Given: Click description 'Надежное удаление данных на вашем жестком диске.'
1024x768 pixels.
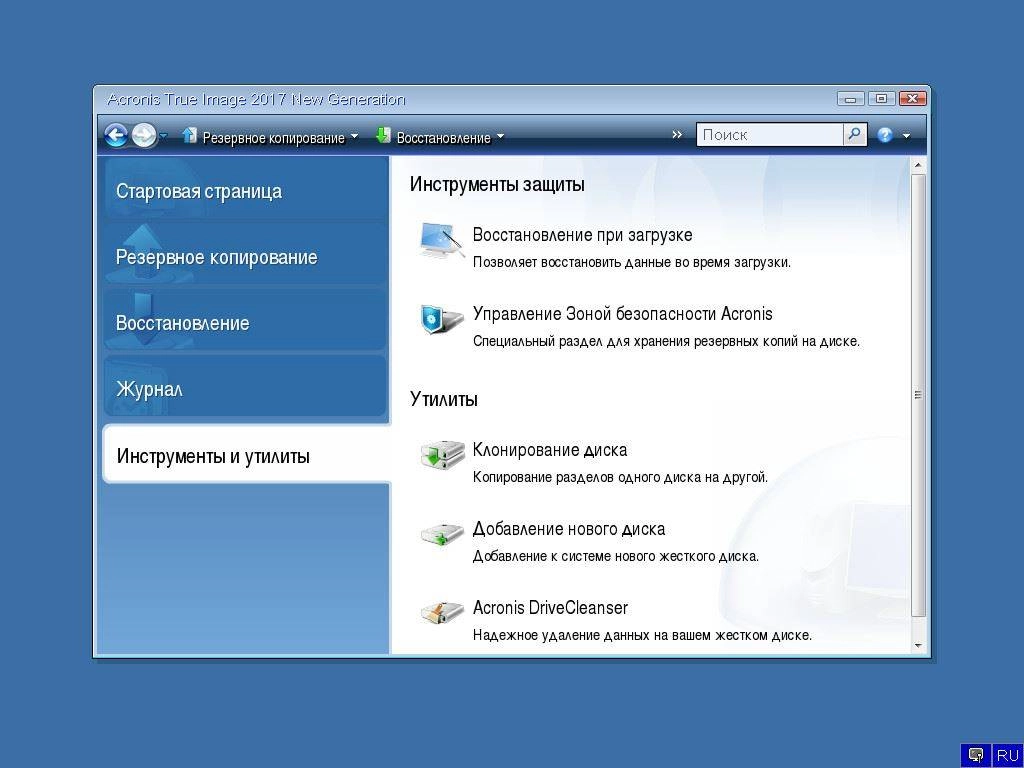Looking at the screenshot, I should (x=642, y=635).
